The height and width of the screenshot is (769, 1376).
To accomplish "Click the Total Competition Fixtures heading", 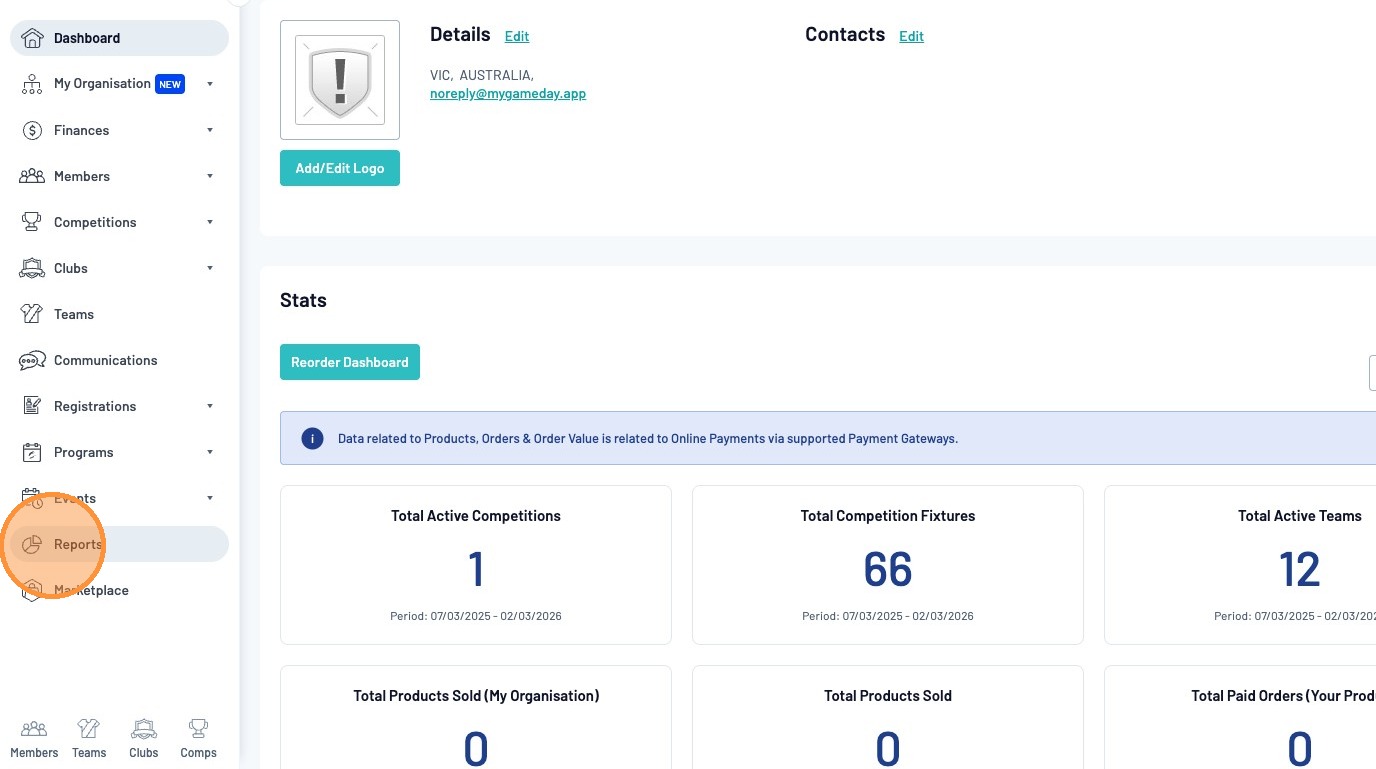I will click(888, 516).
